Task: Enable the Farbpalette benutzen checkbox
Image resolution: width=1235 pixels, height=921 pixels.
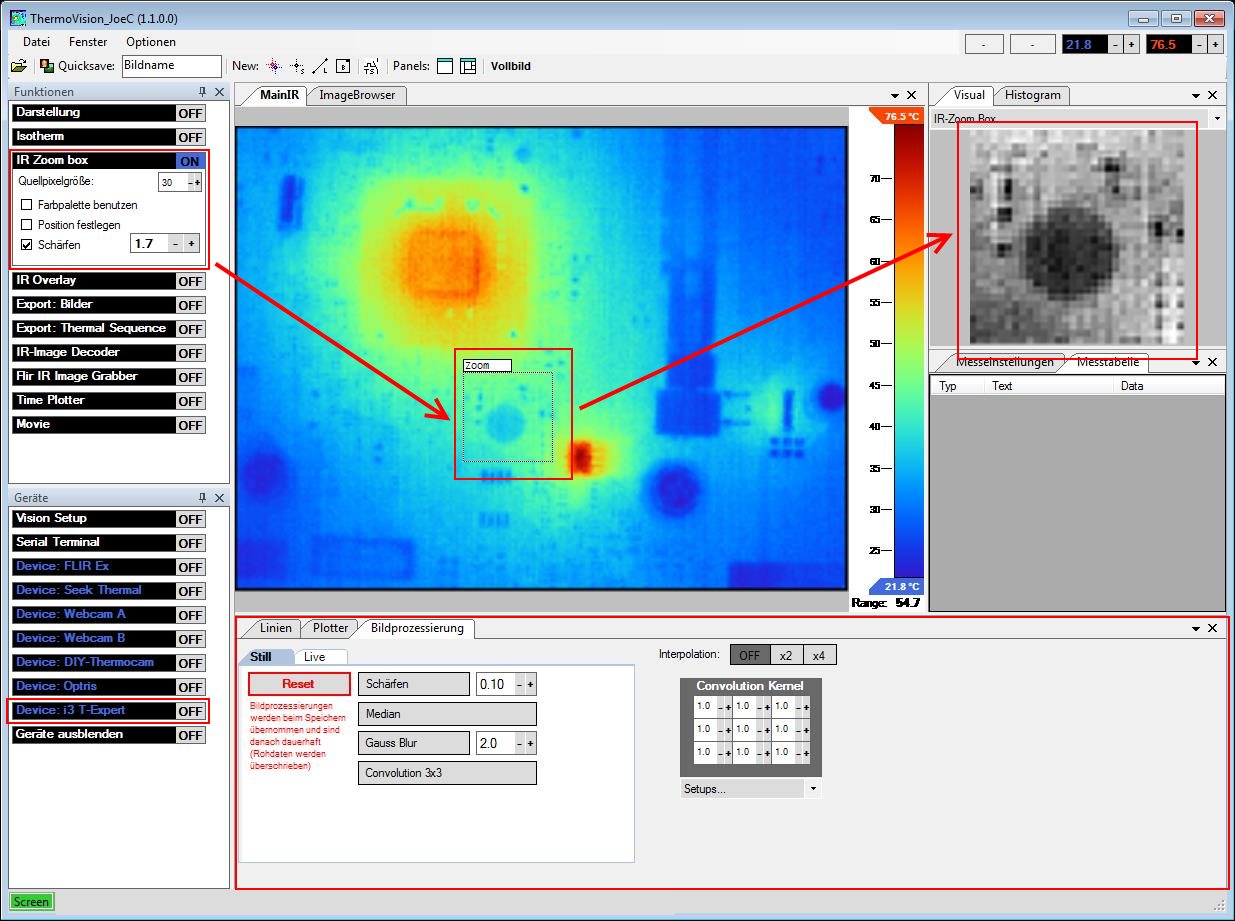Action: pyautogui.click(x=27, y=205)
